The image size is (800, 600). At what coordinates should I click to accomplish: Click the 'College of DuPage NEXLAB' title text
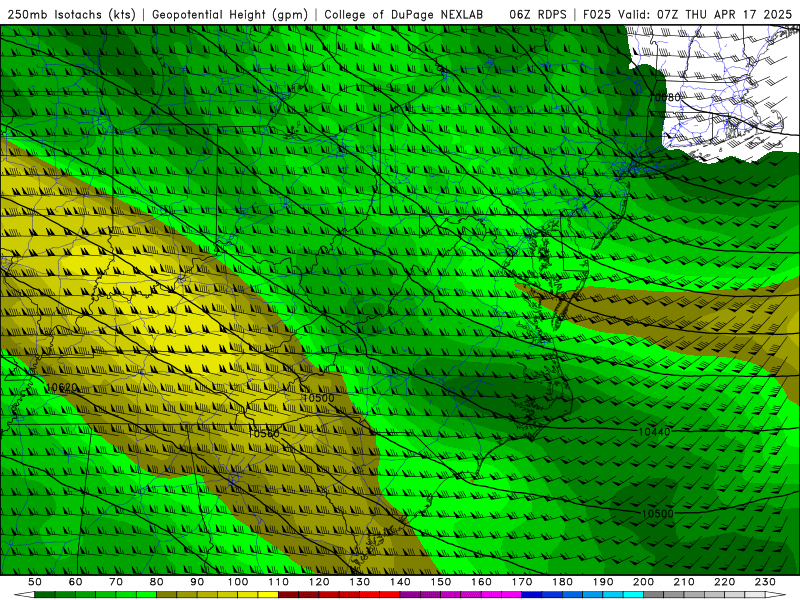(403, 14)
